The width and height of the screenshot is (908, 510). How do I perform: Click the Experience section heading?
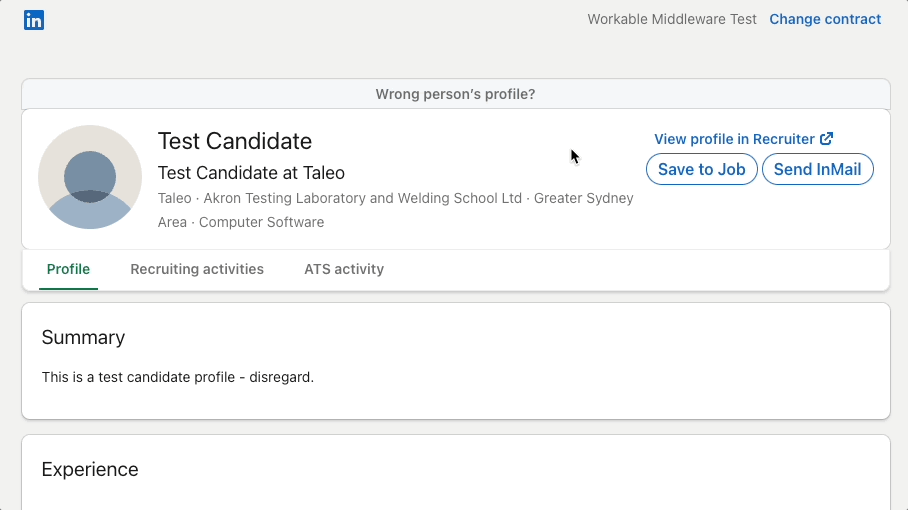(90, 469)
